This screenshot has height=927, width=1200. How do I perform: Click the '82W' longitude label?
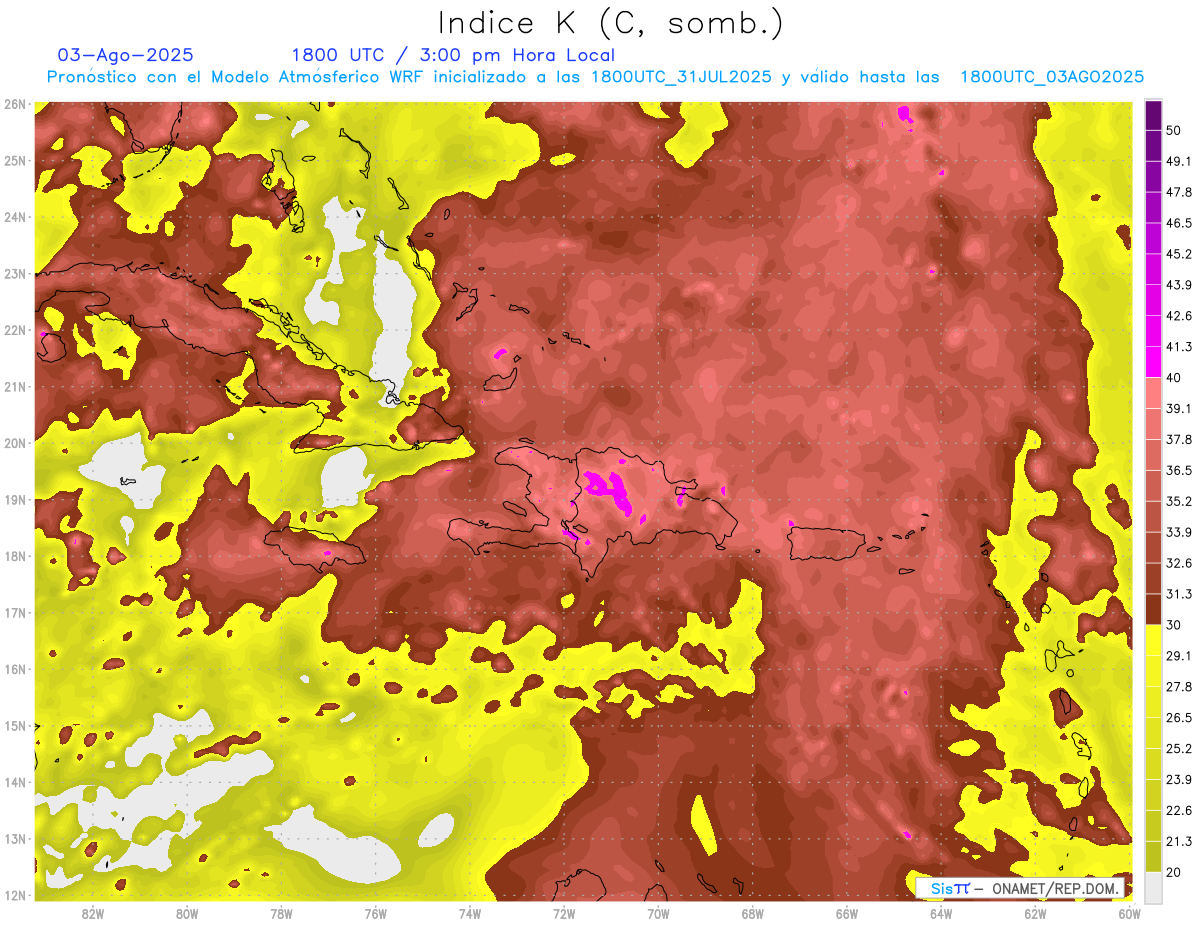coord(93,914)
